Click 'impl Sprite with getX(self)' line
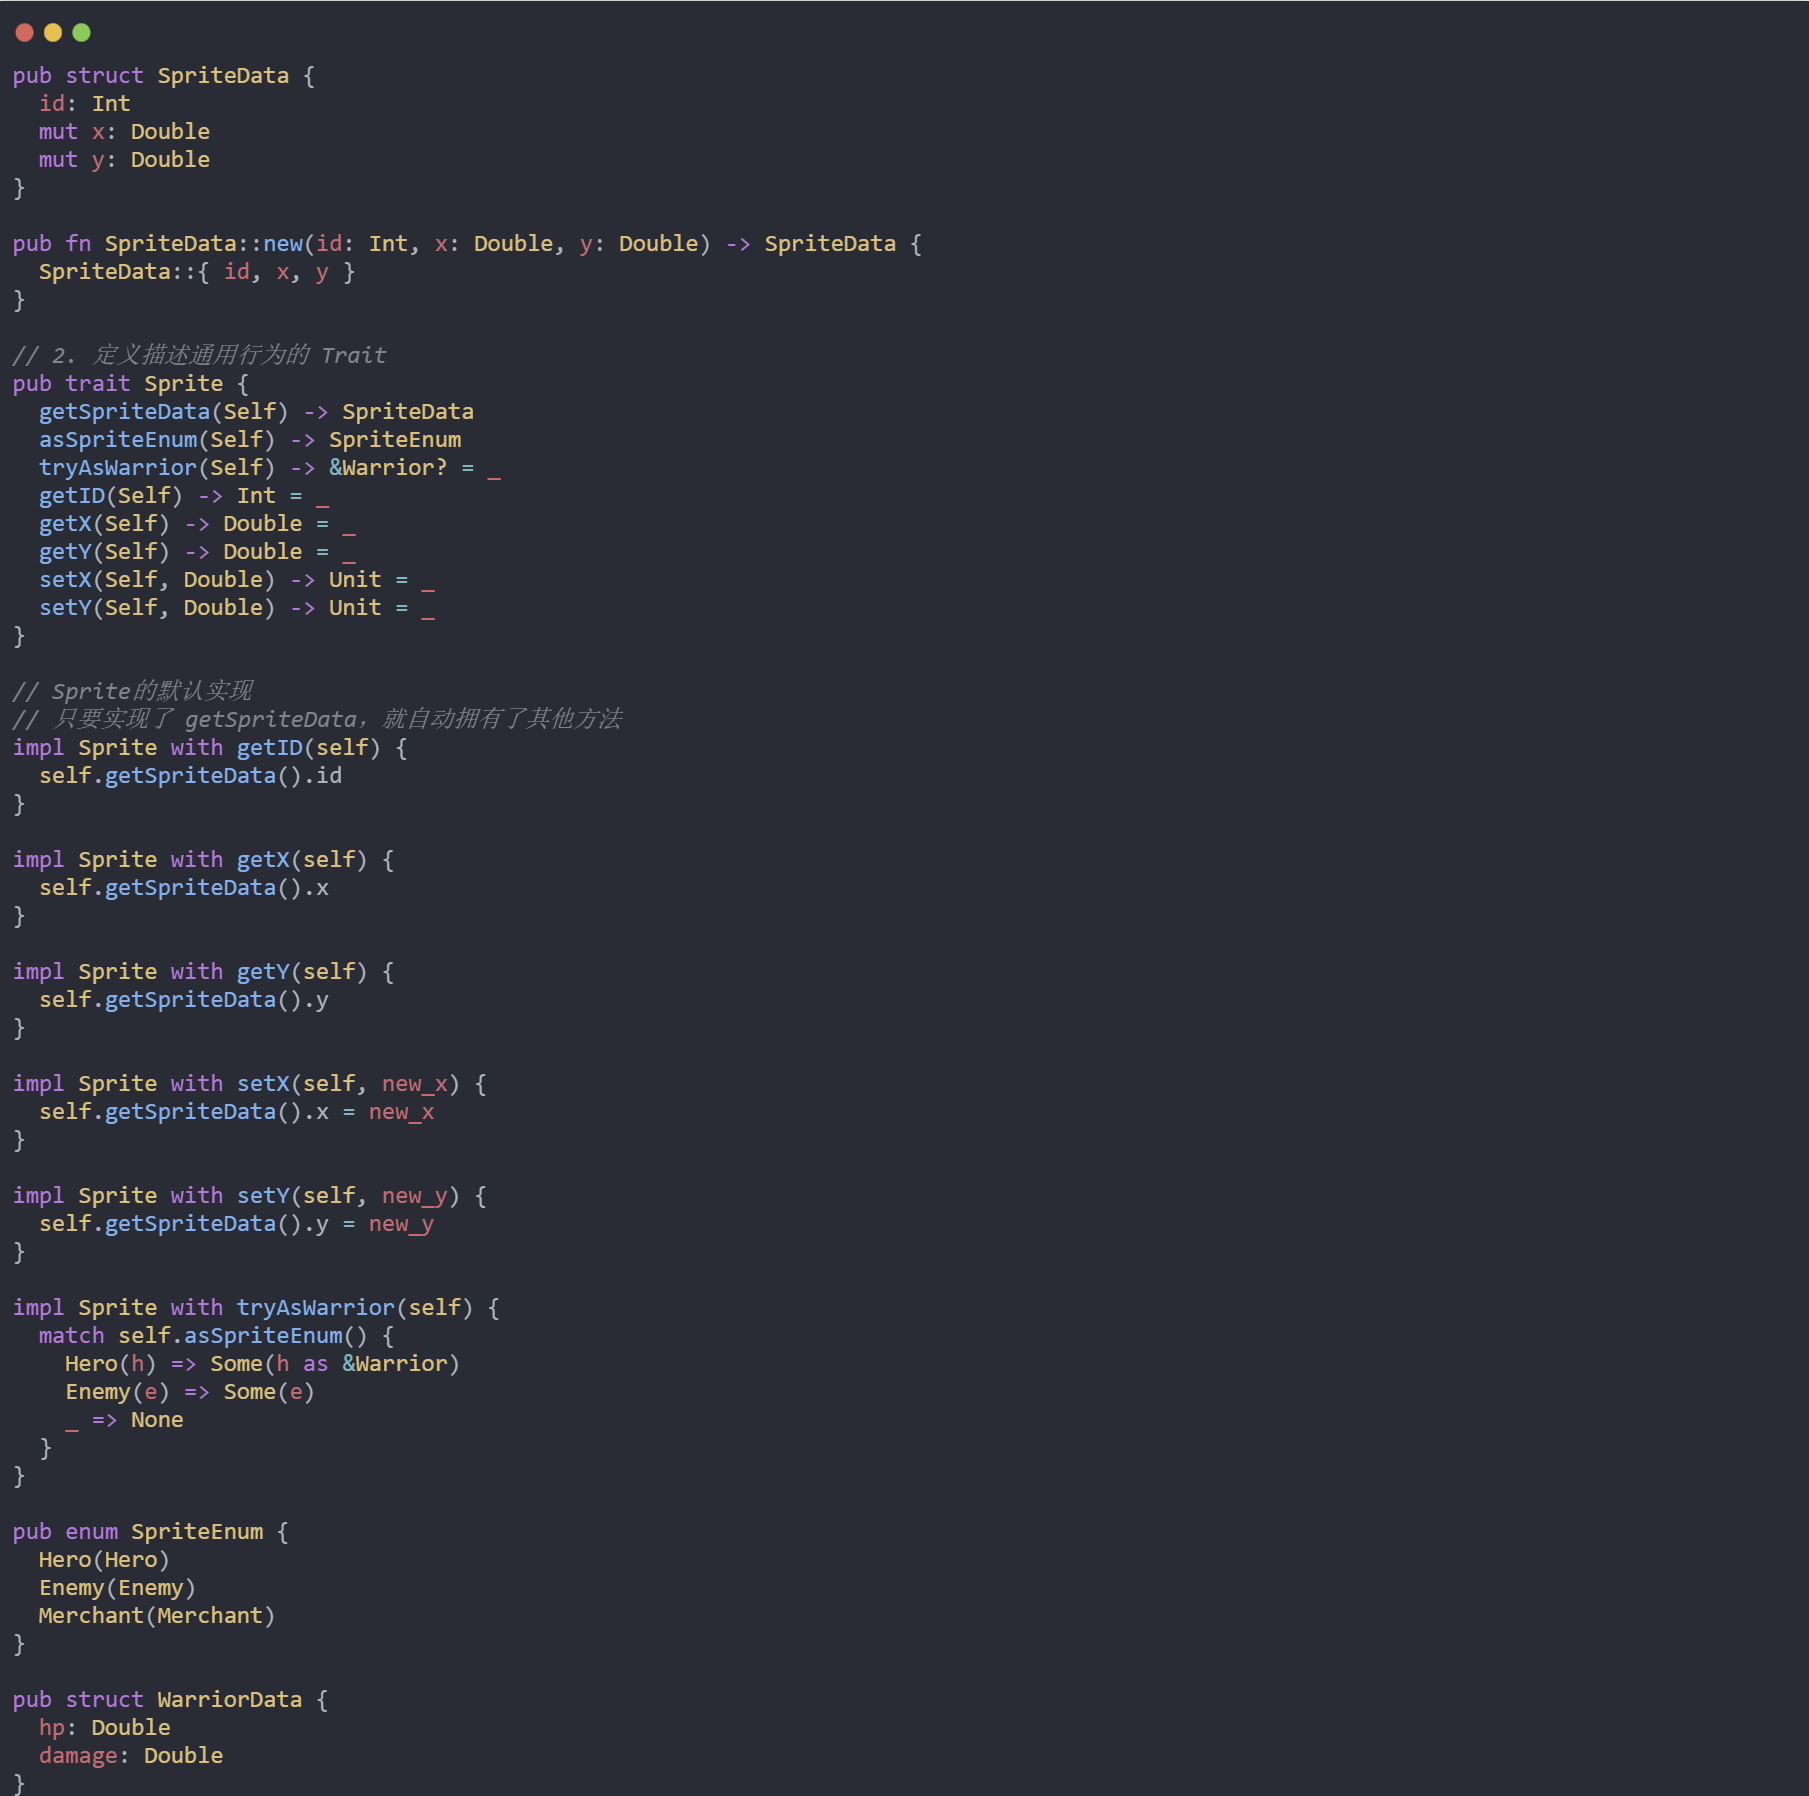 (x=204, y=860)
